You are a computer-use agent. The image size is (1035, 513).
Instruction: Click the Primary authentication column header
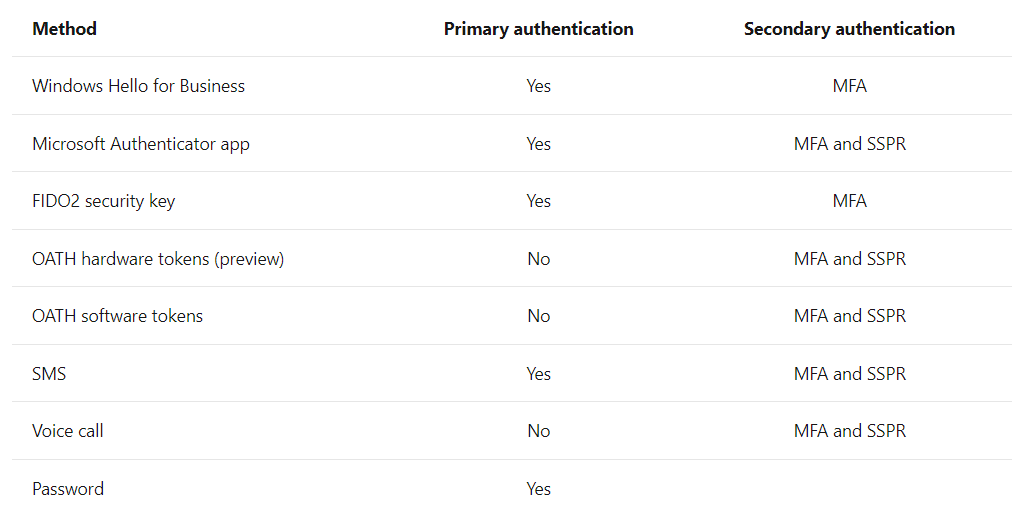pyautogui.click(x=538, y=29)
